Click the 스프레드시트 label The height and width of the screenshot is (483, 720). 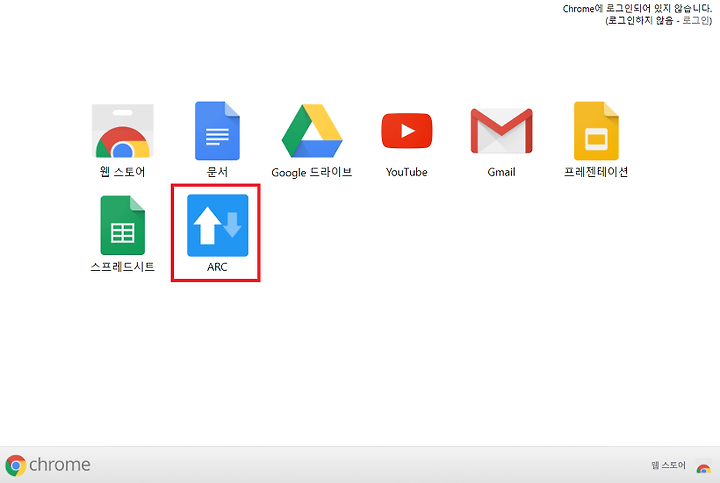(x=123, y=266)
